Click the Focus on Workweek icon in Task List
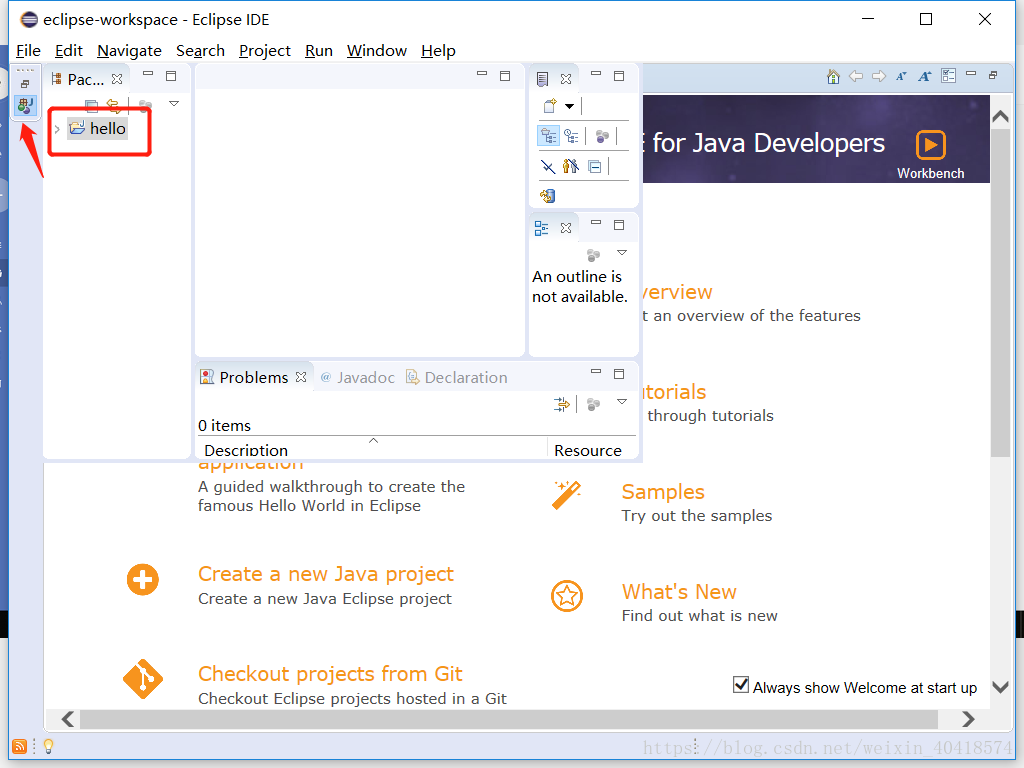 [x=602, y=136]
